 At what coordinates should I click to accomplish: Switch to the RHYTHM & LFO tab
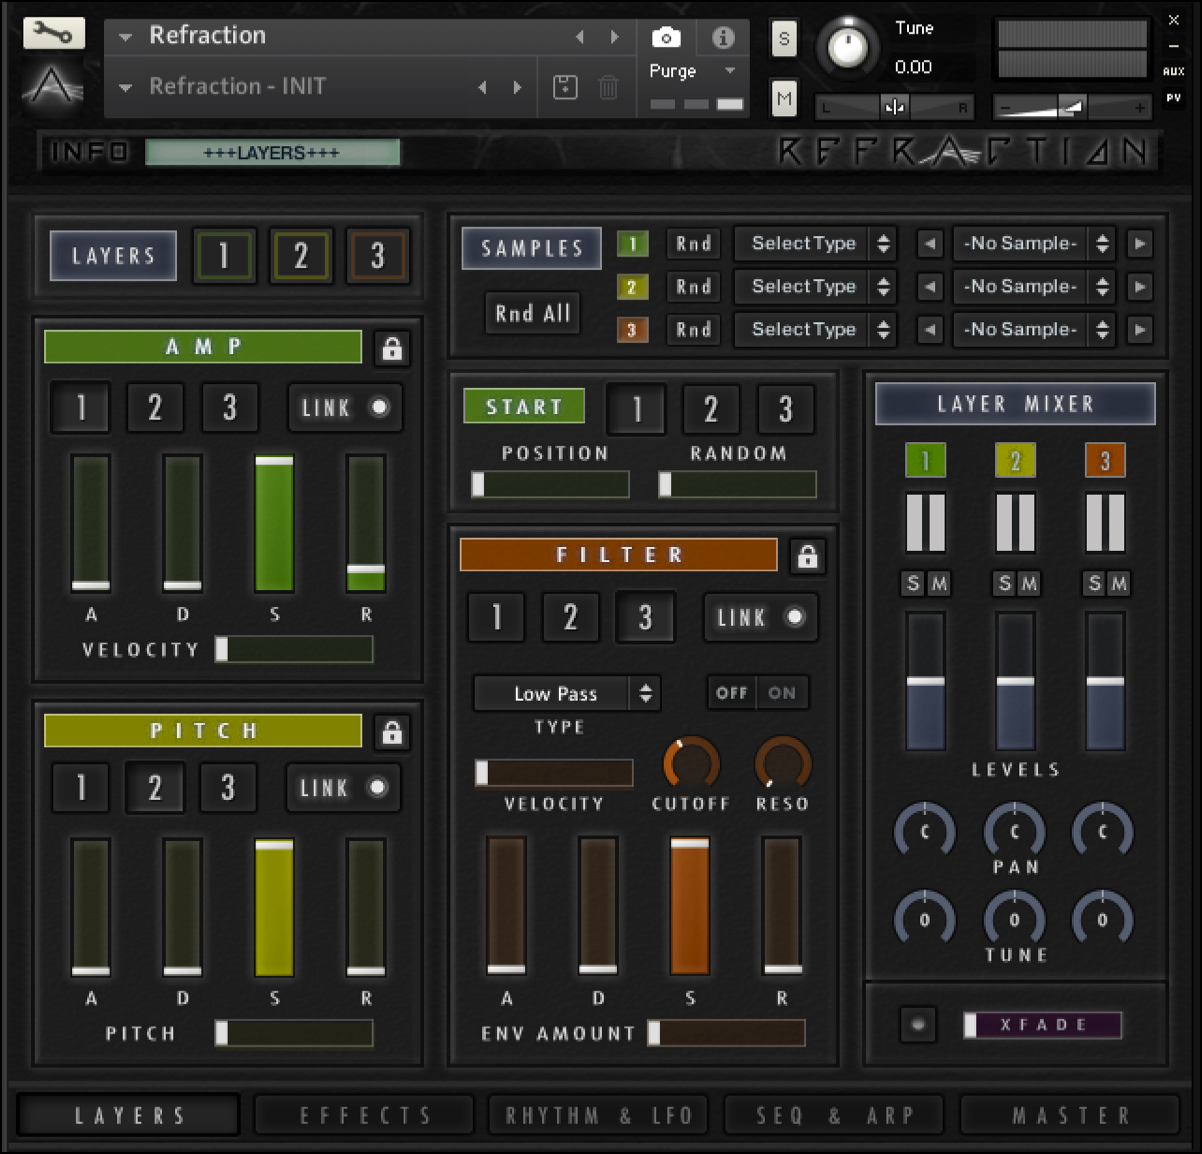coord(599,1115)
